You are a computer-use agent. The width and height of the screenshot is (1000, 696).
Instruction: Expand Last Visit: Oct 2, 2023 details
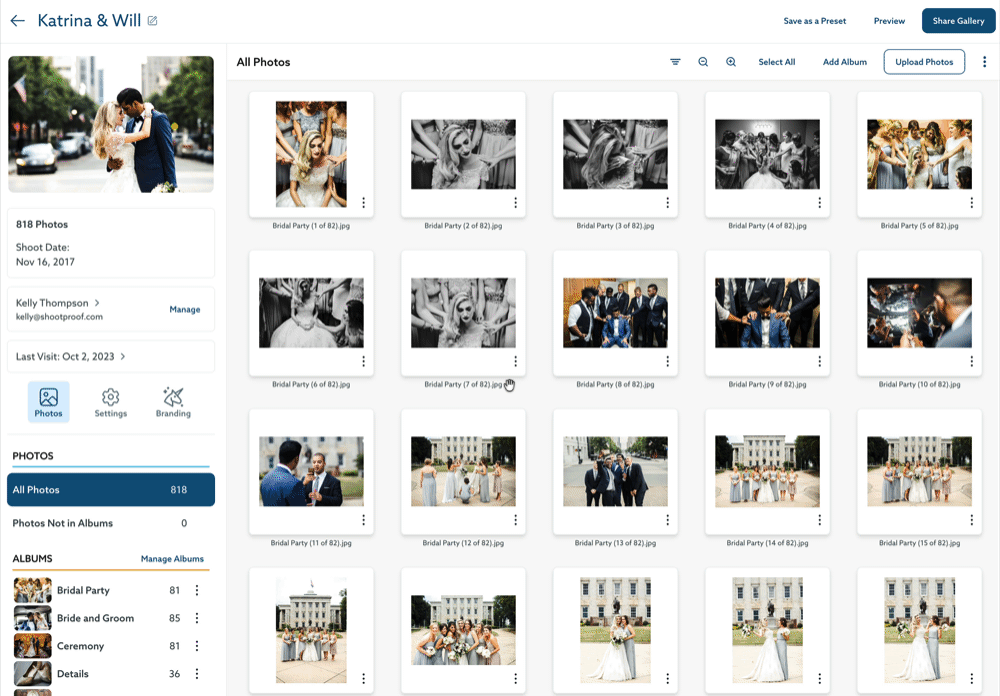coord(122,356)
